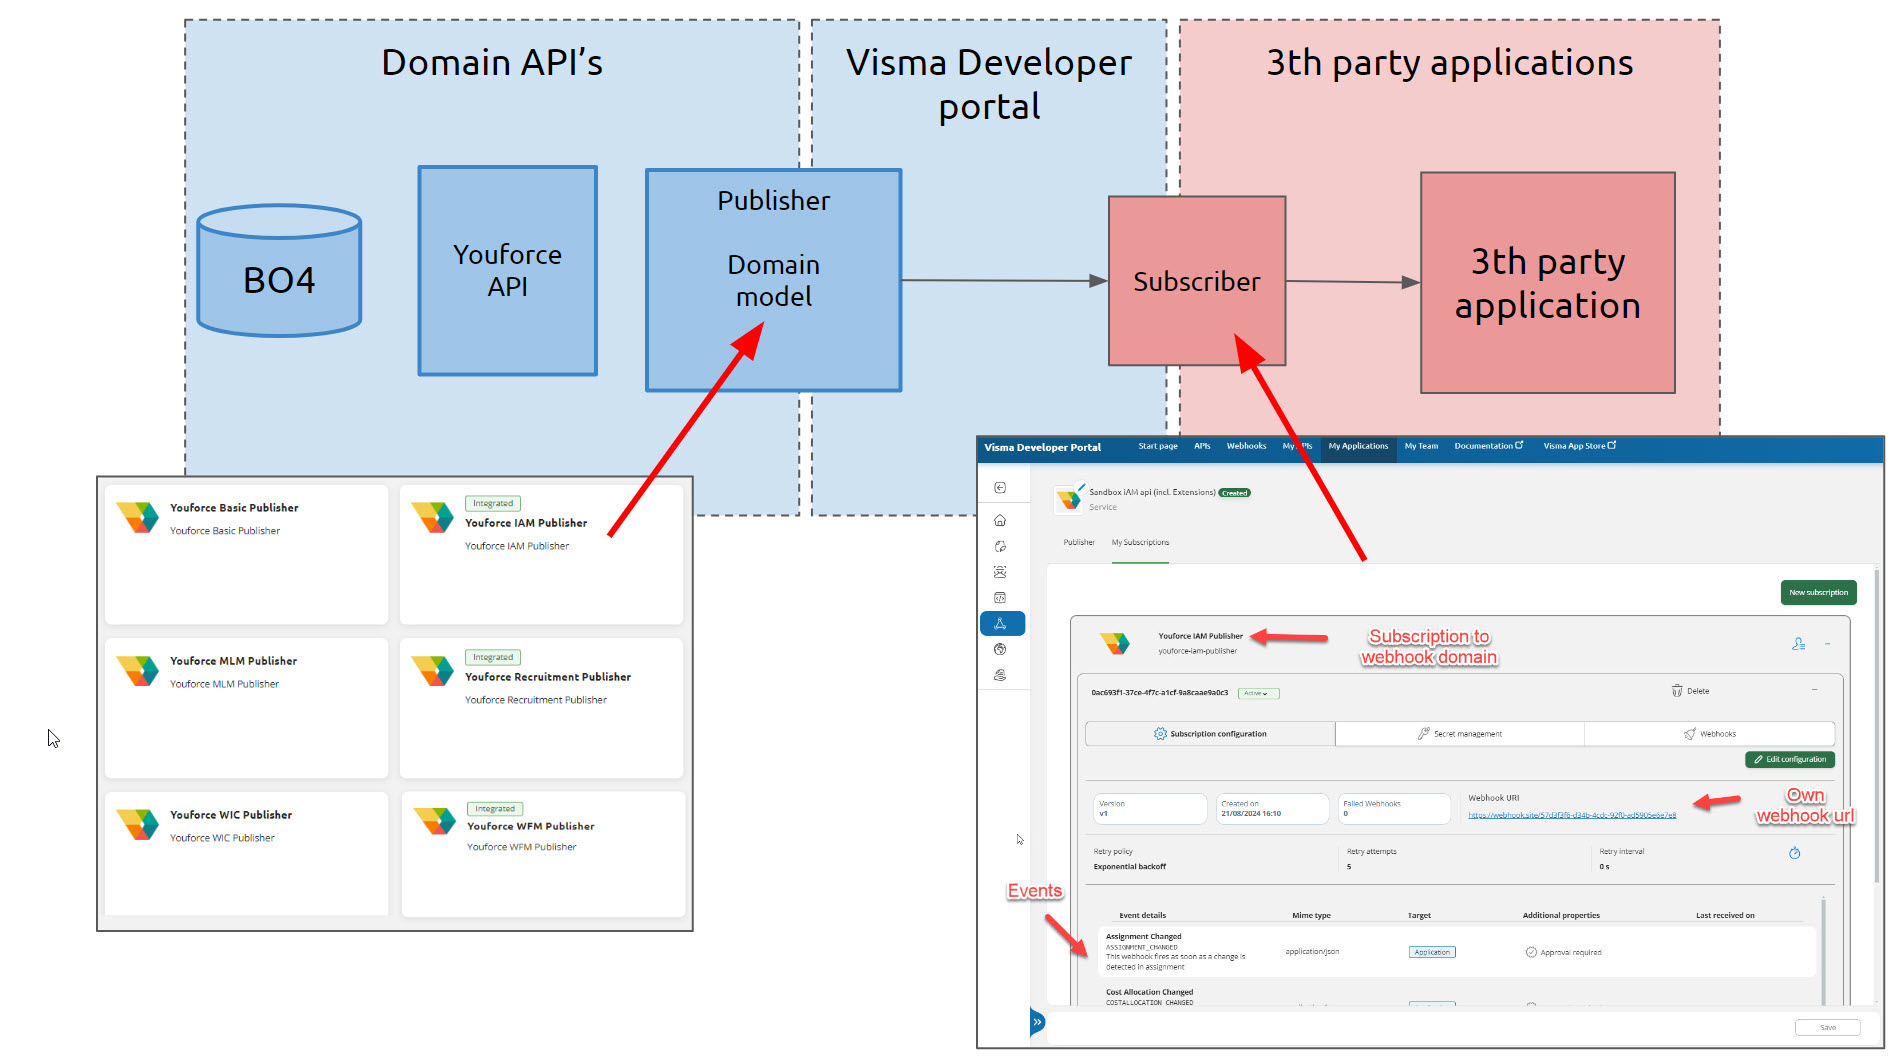The width and height of the screenshot is (1896, 1059).
Task: Click subscription ID 0ac693f1-37ce-4f7c text
Action: point(1159,692)
